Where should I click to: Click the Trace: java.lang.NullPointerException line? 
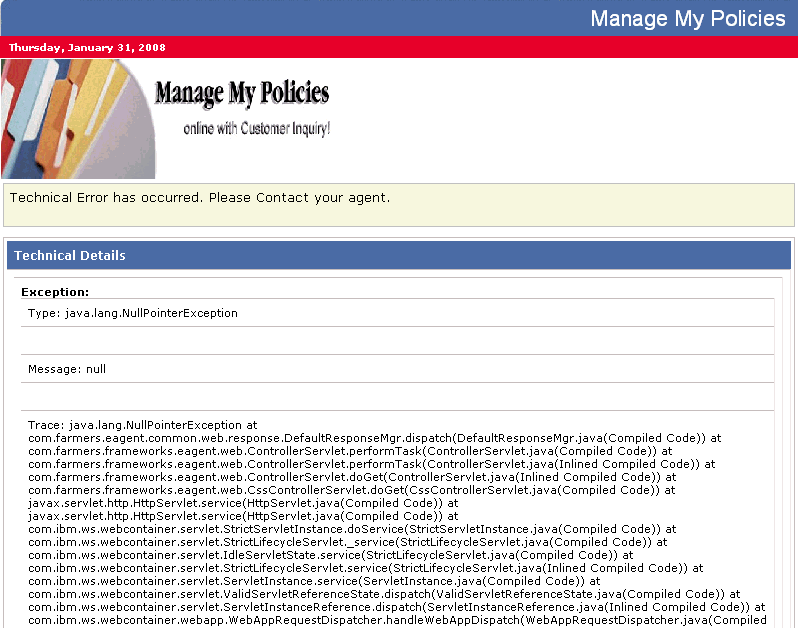tap(142, 425)
